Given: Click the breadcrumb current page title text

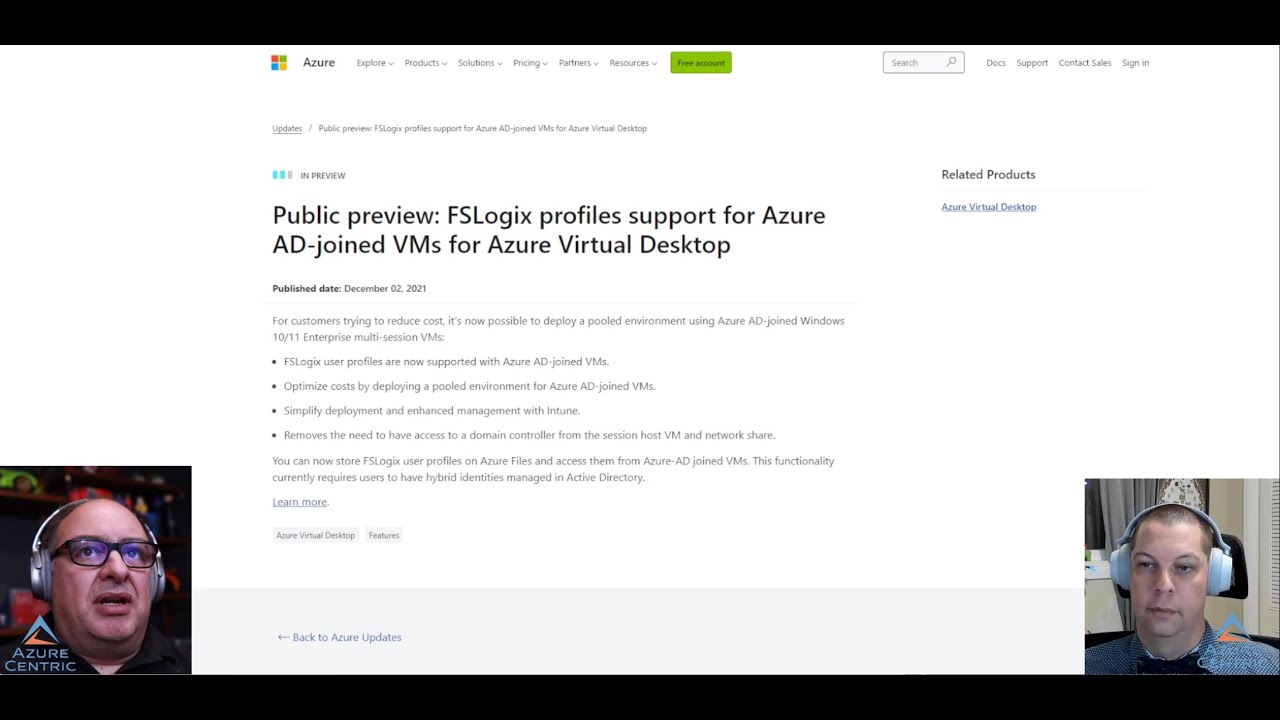Looking at the screenshot, I should (x=482, y=128).
